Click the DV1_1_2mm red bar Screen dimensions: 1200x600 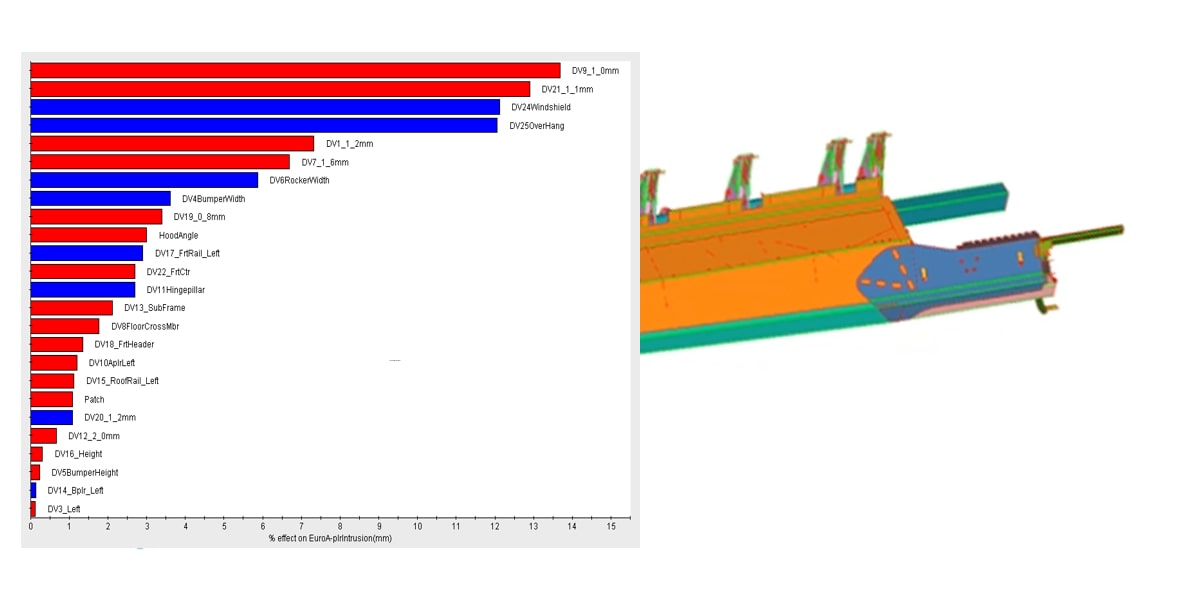tap(172, 144)
